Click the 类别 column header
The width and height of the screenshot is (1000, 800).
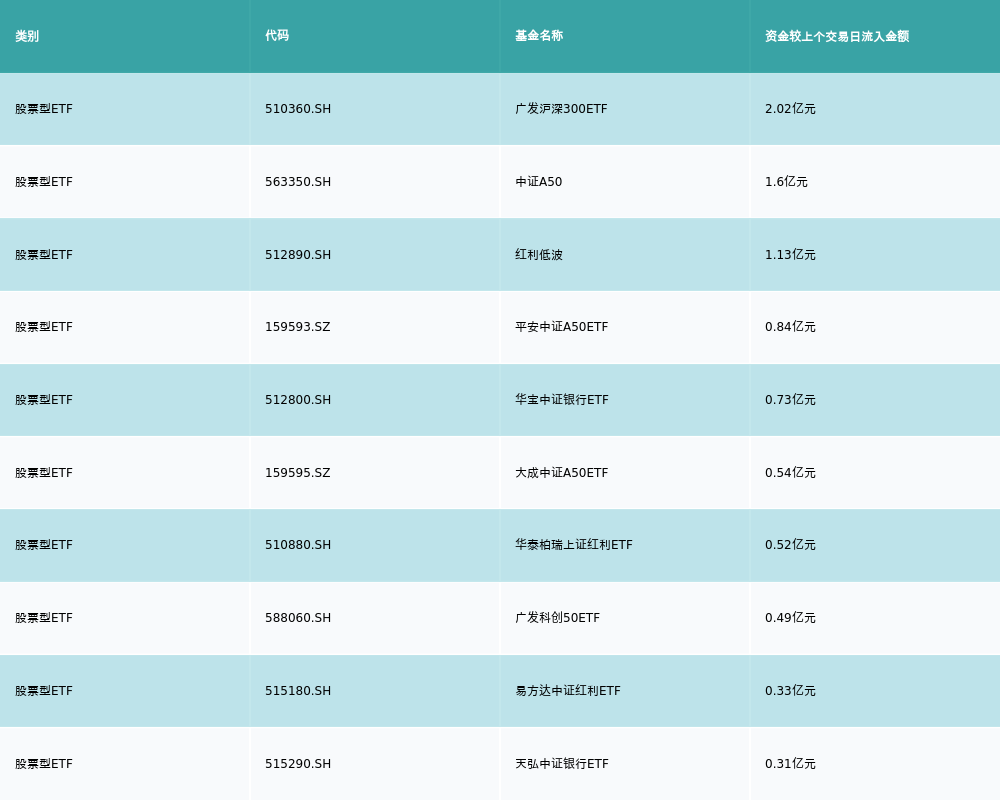[x=27, y=36]
